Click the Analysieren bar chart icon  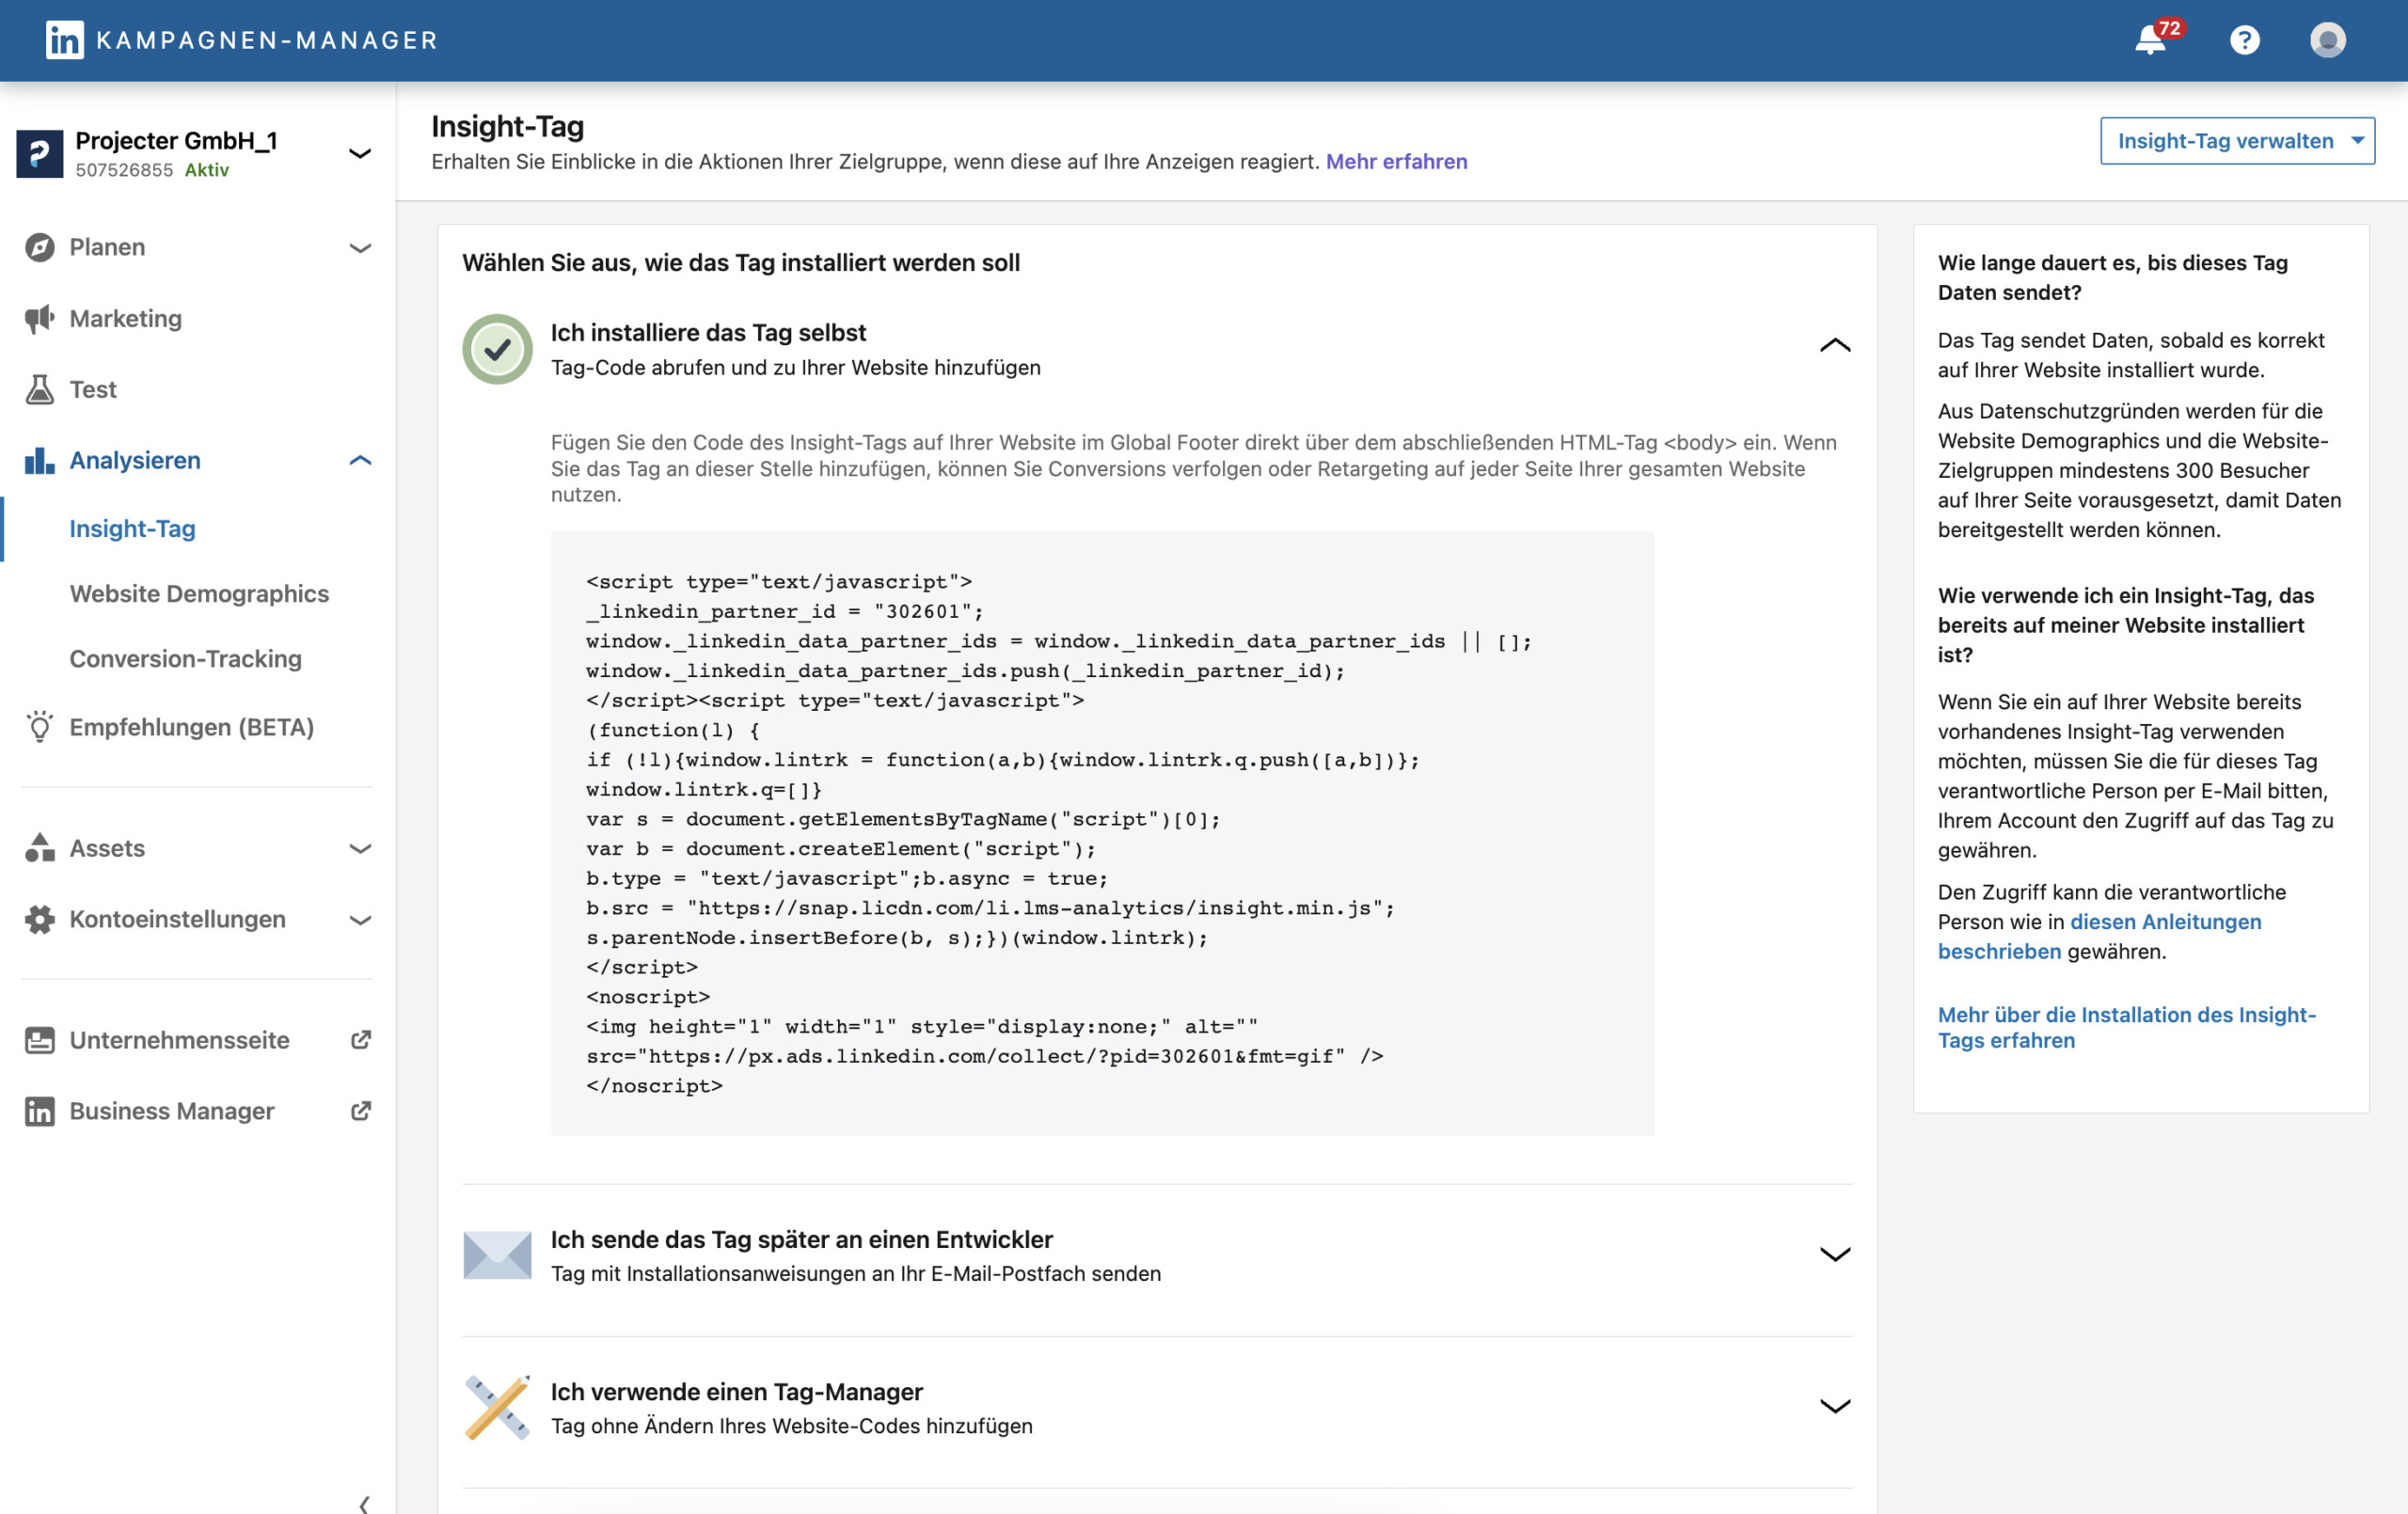pos(39,460)
